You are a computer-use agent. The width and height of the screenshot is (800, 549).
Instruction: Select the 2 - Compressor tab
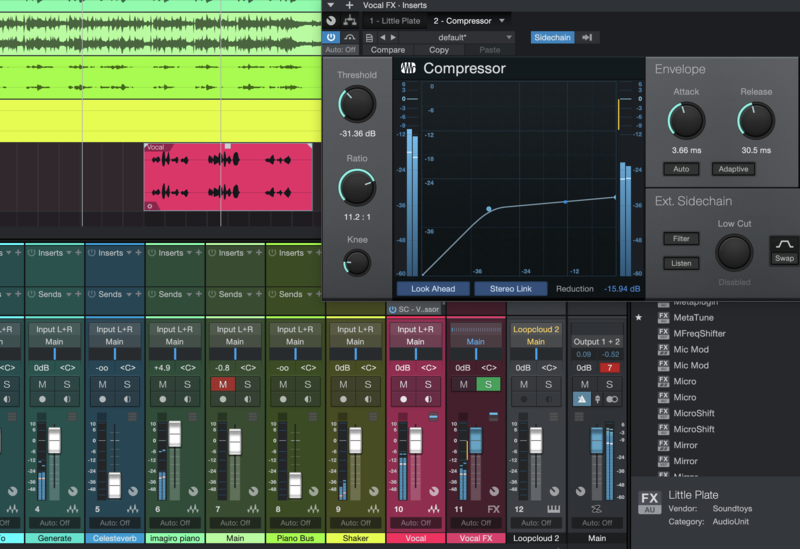click(x=460, y=20)
